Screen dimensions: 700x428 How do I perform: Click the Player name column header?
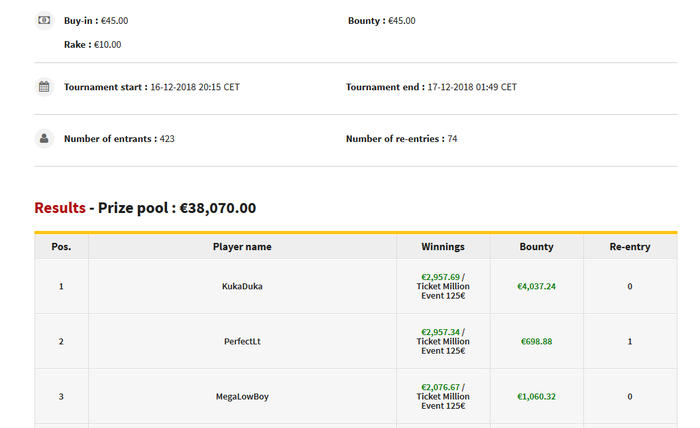(242, 247)
